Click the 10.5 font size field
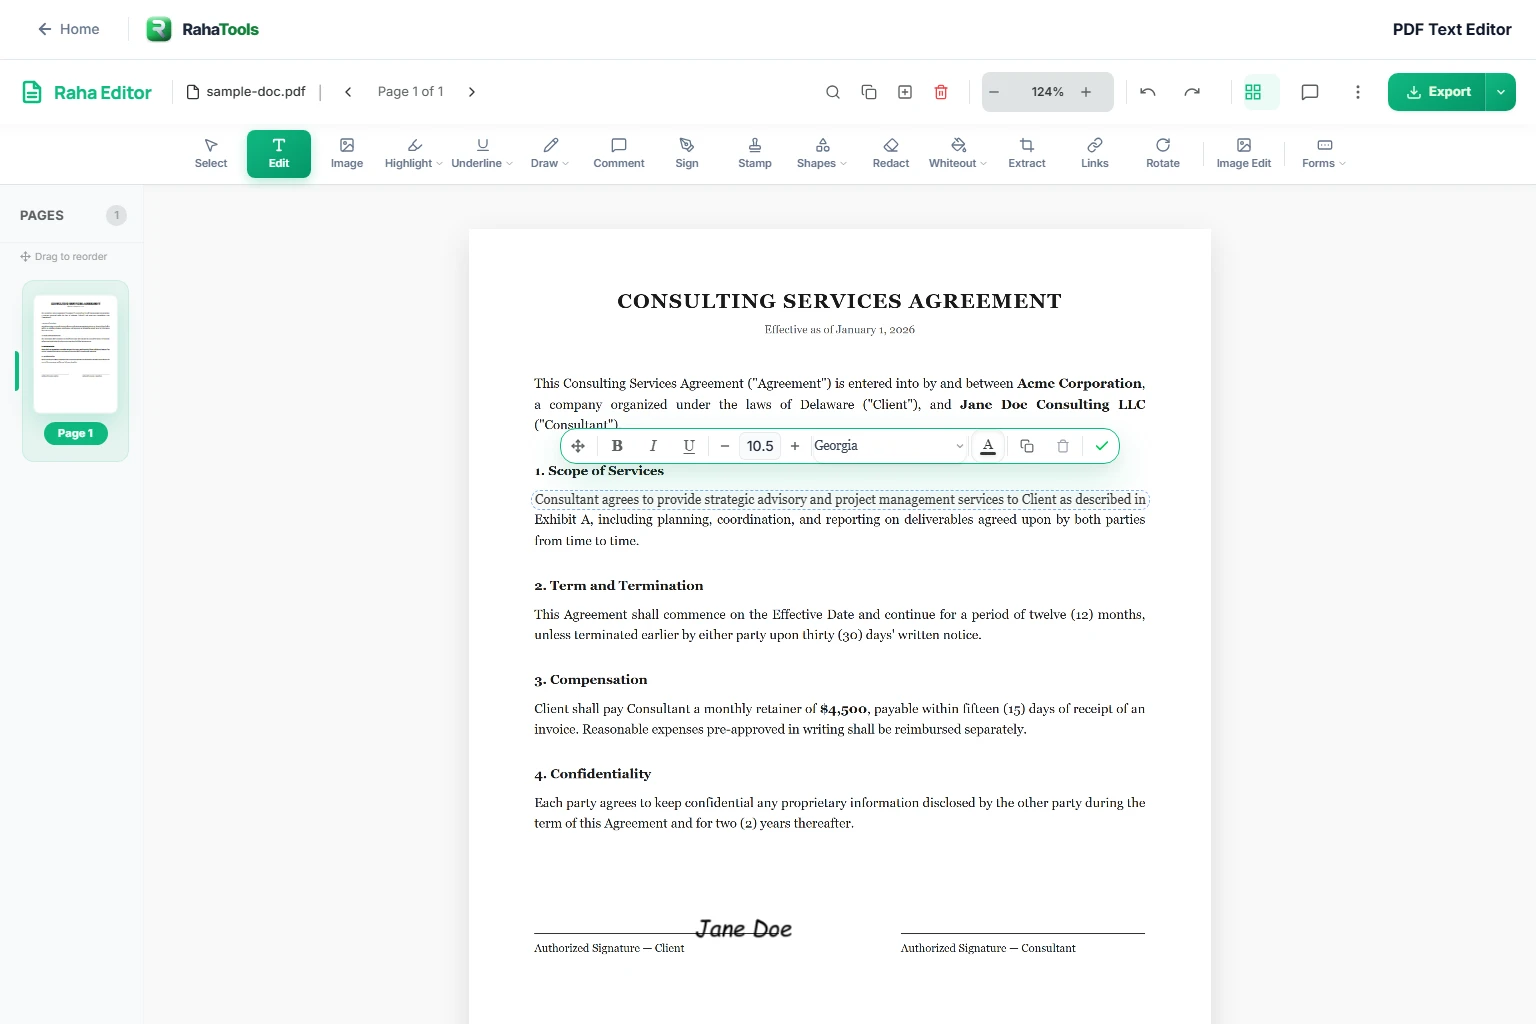 (x=760, y=446)
